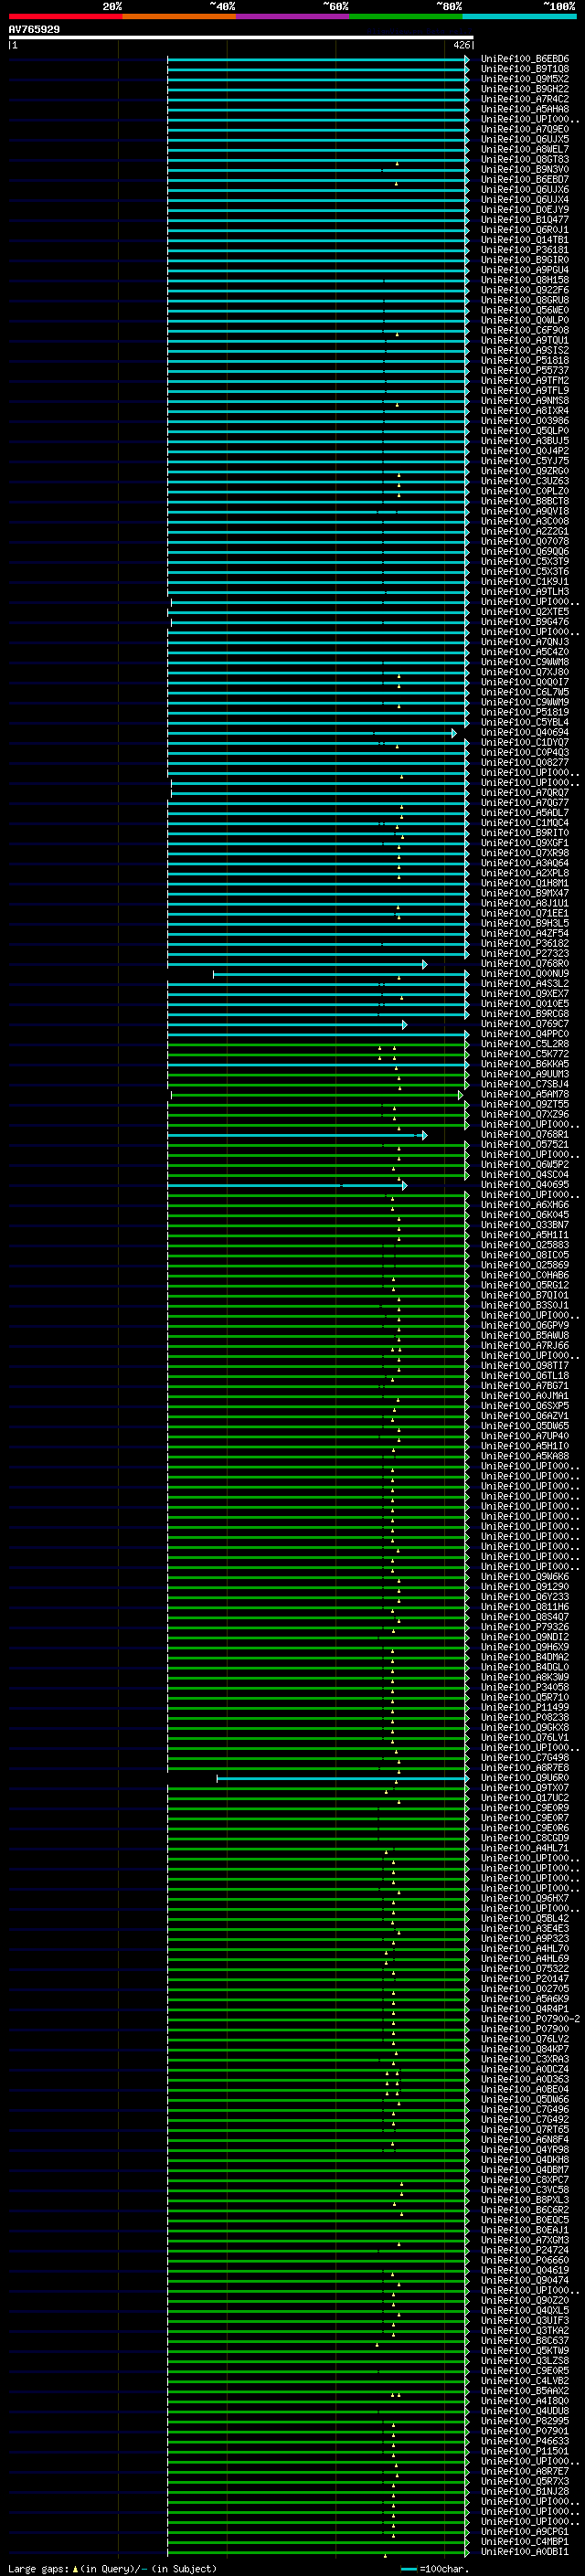The height and width of the screenshot is (2576, 585).
Task: Select the UniRef100_O75322 label
Action: [525, 1969]
